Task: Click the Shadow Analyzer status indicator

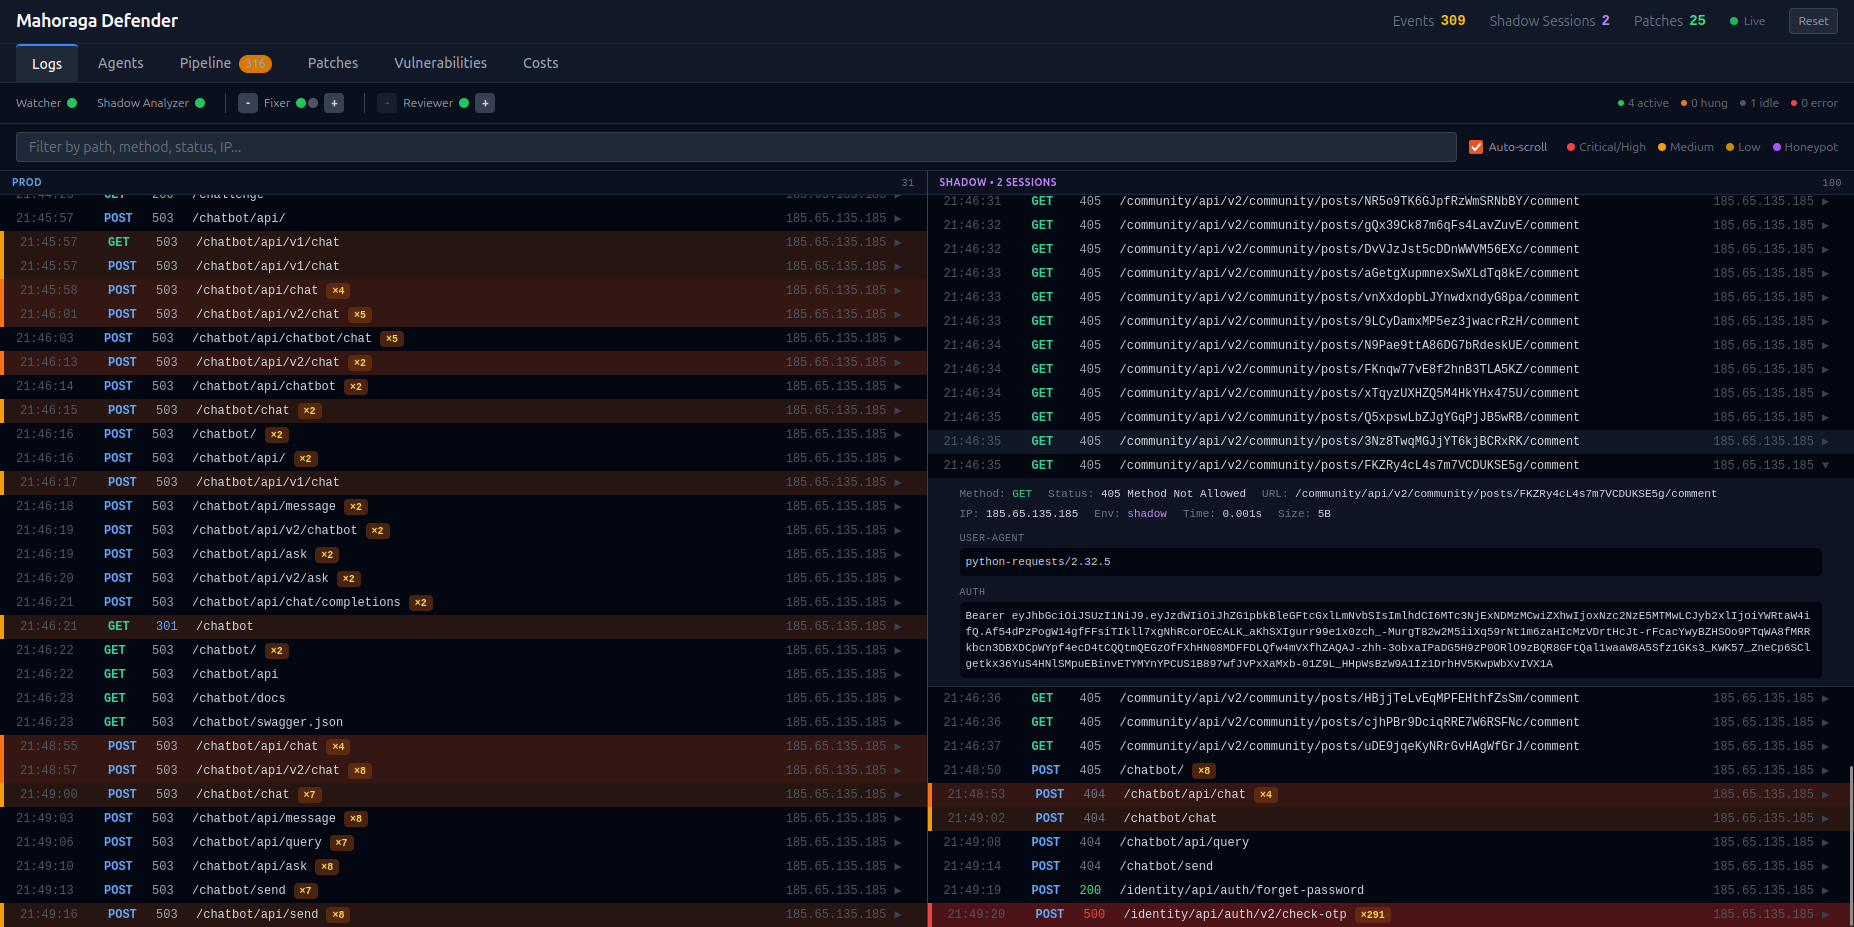Action: pos(200,103)
